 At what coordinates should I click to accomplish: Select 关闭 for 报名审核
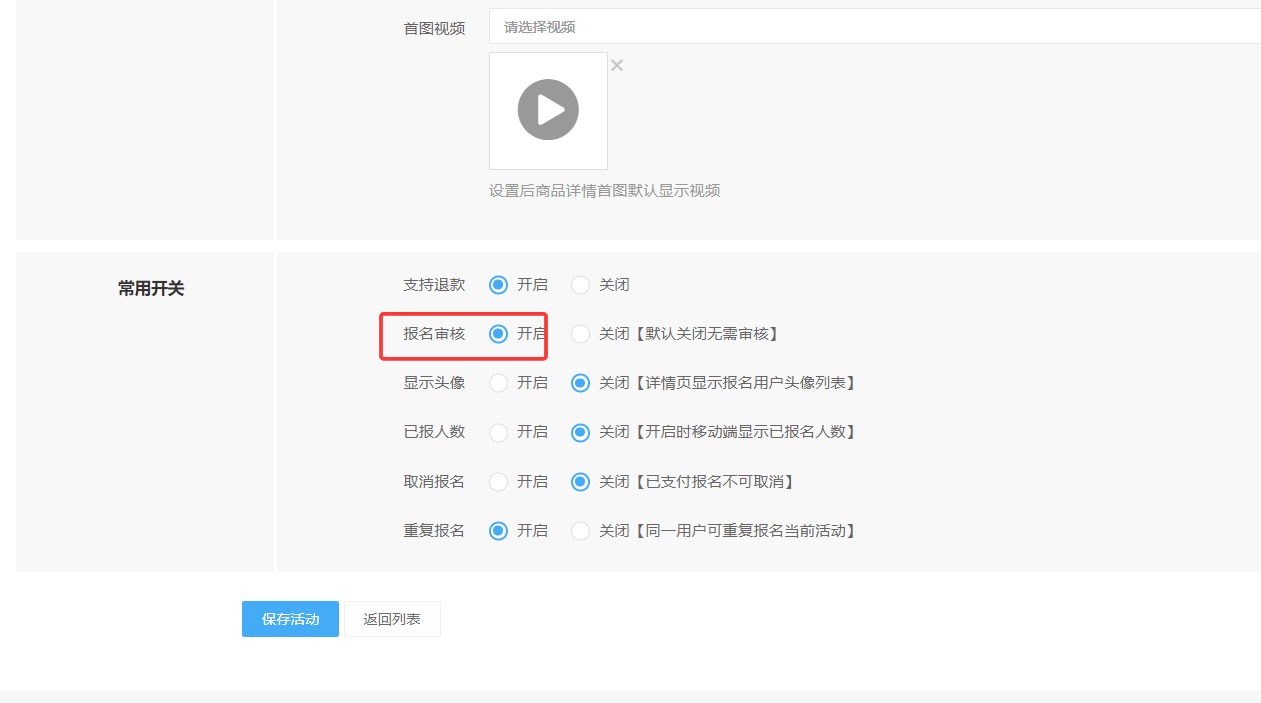pos(580,334)
